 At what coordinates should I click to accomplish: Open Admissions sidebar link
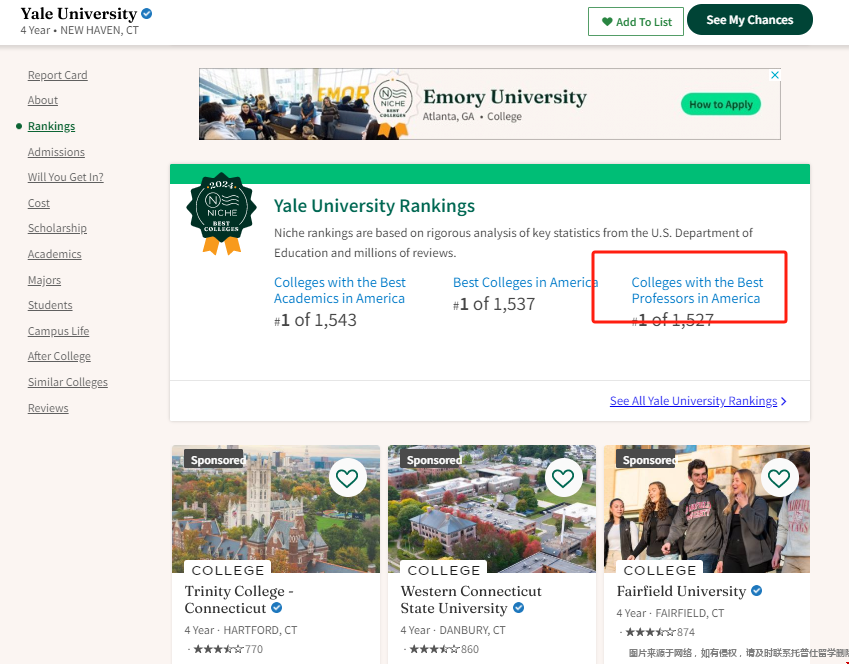[x=56, y=152]
